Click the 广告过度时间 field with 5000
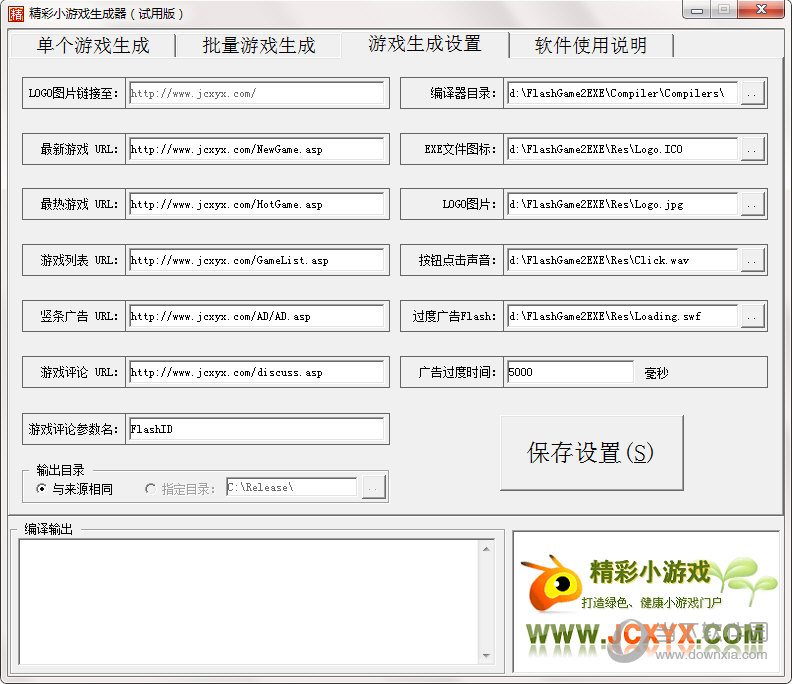 tap(569, 372)
